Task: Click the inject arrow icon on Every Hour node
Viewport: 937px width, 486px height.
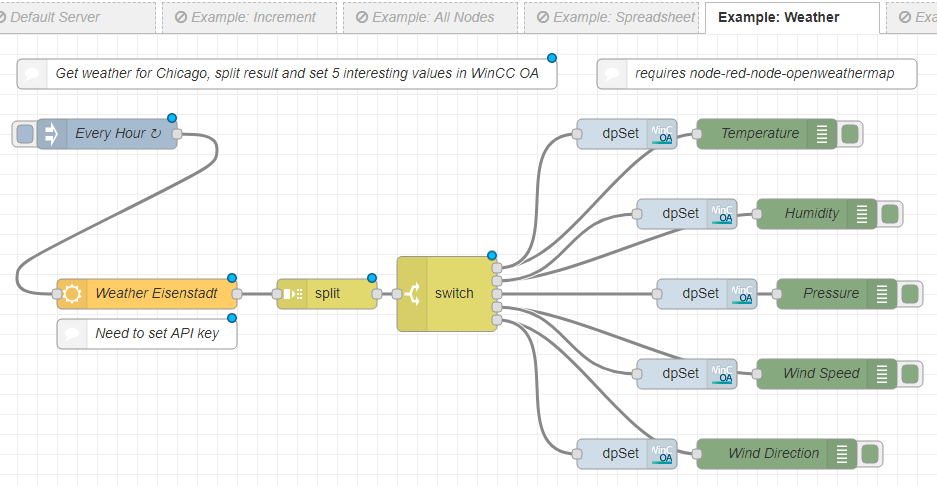Action: pos(52,134)
